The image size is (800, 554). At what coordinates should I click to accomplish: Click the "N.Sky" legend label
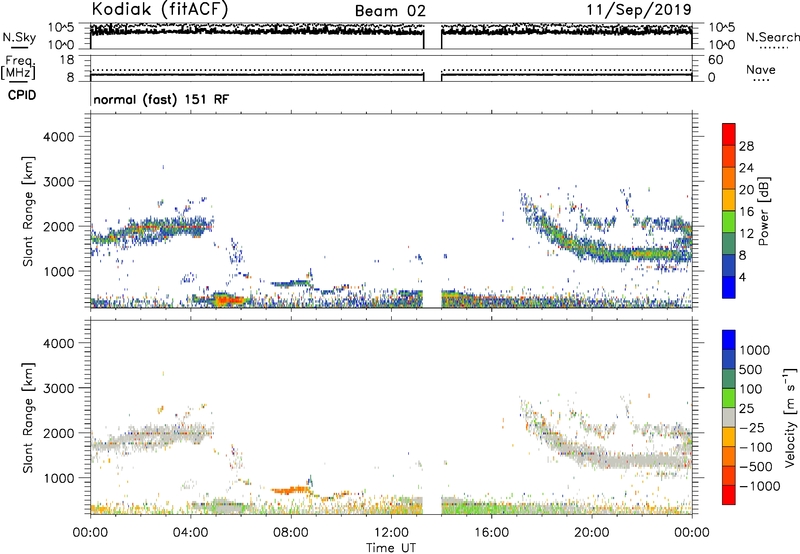pyautogui.click(x=19, y=37)
